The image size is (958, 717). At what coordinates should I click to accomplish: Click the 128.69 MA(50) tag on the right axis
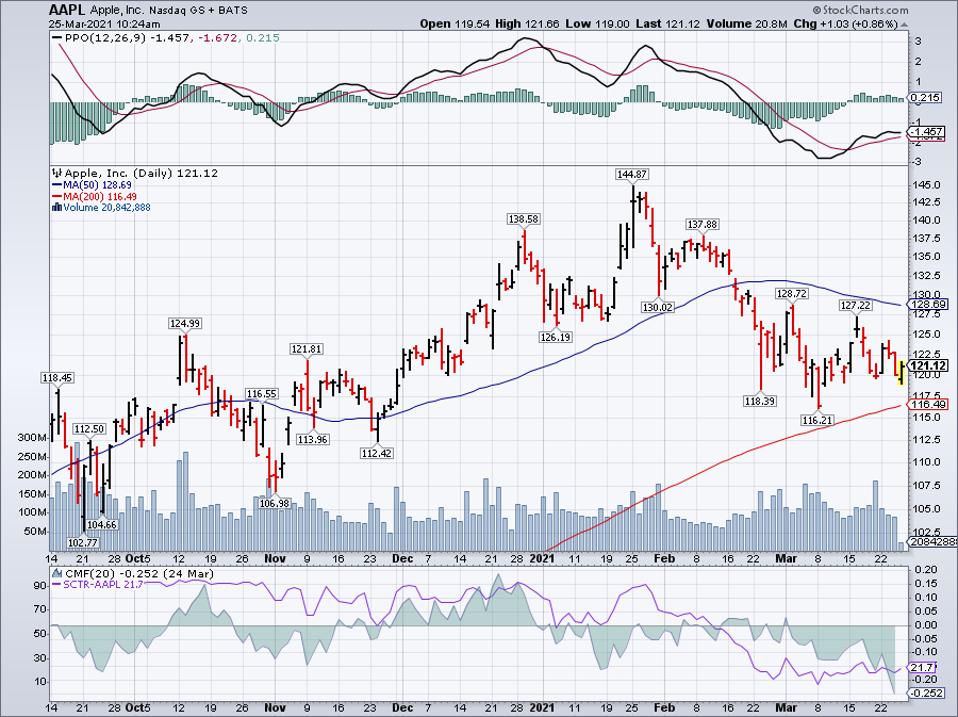coord(927,304)
